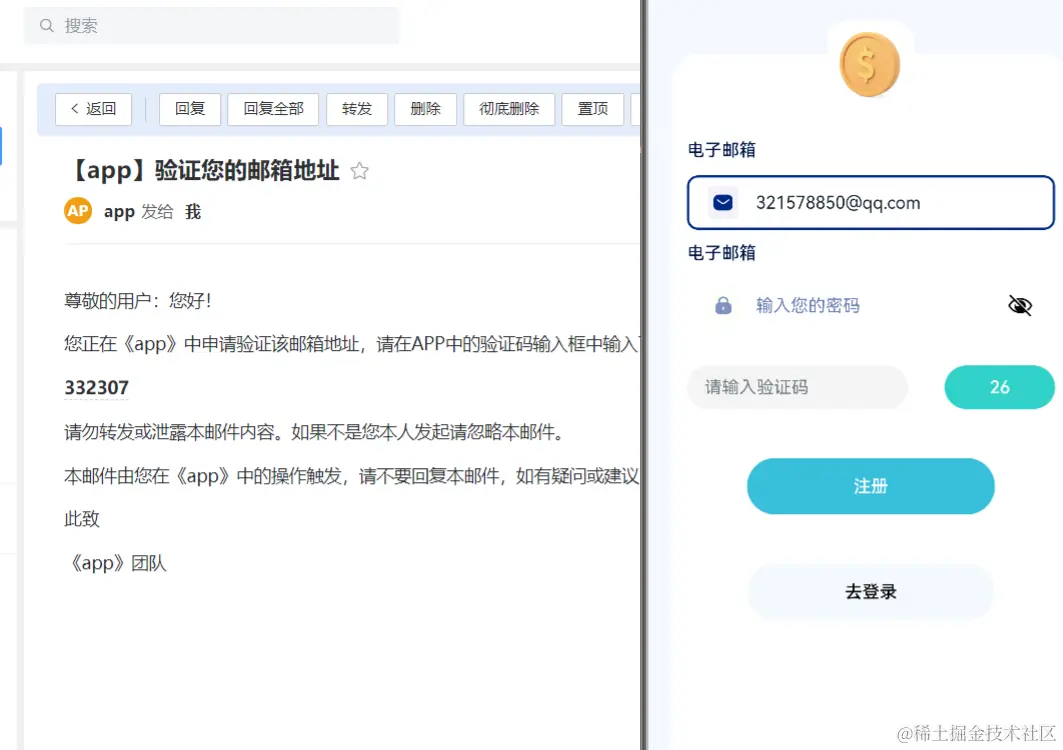Click the lock icon in password field
The width and height of the screenshot is (1063, 750).
723,305
